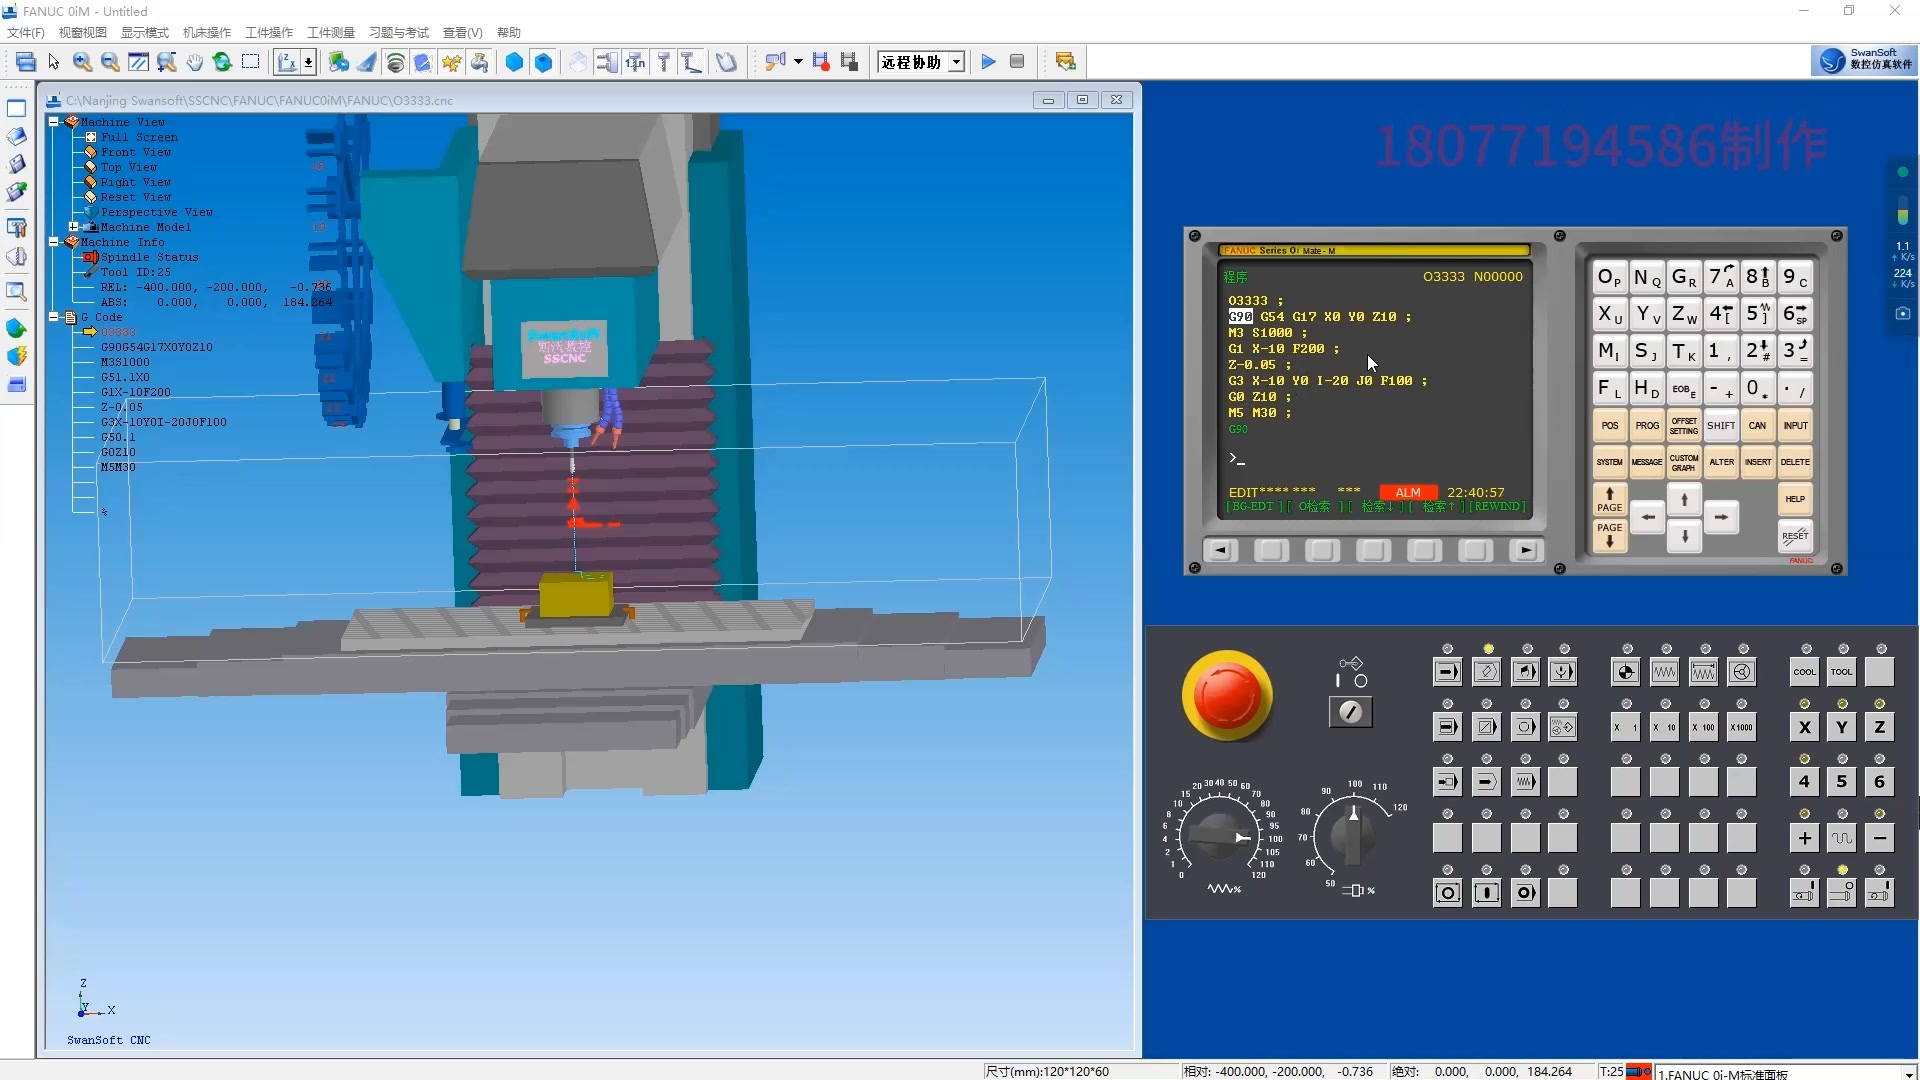
Task: Click the PAGE up key
Action: (x=1610, y=499)
